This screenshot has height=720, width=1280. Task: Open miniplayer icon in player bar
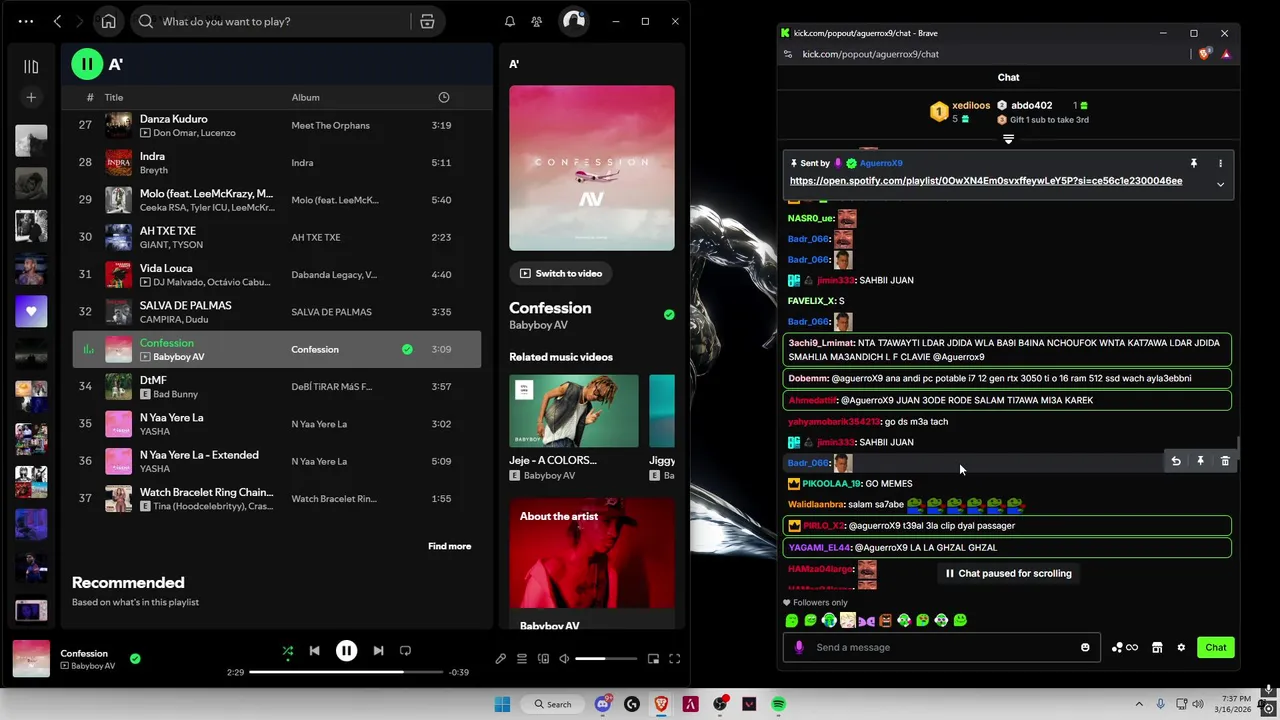653,659
